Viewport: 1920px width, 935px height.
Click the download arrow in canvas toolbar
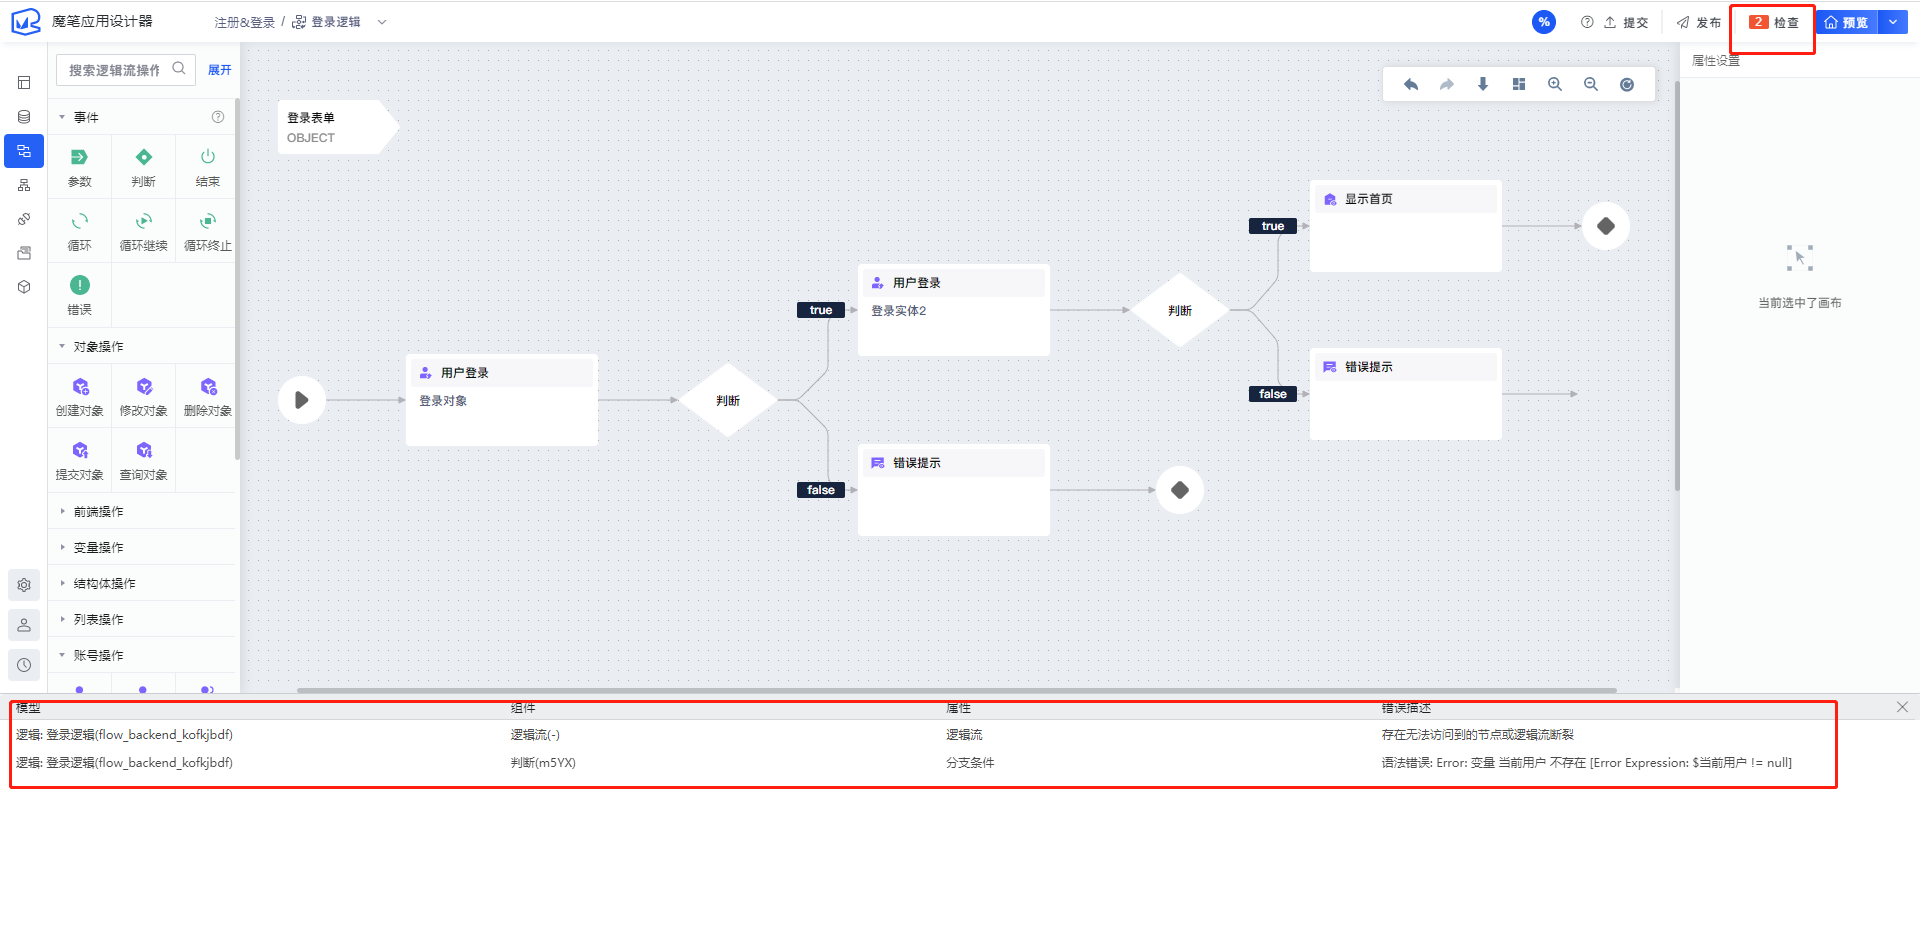[x=1483, y=84]
